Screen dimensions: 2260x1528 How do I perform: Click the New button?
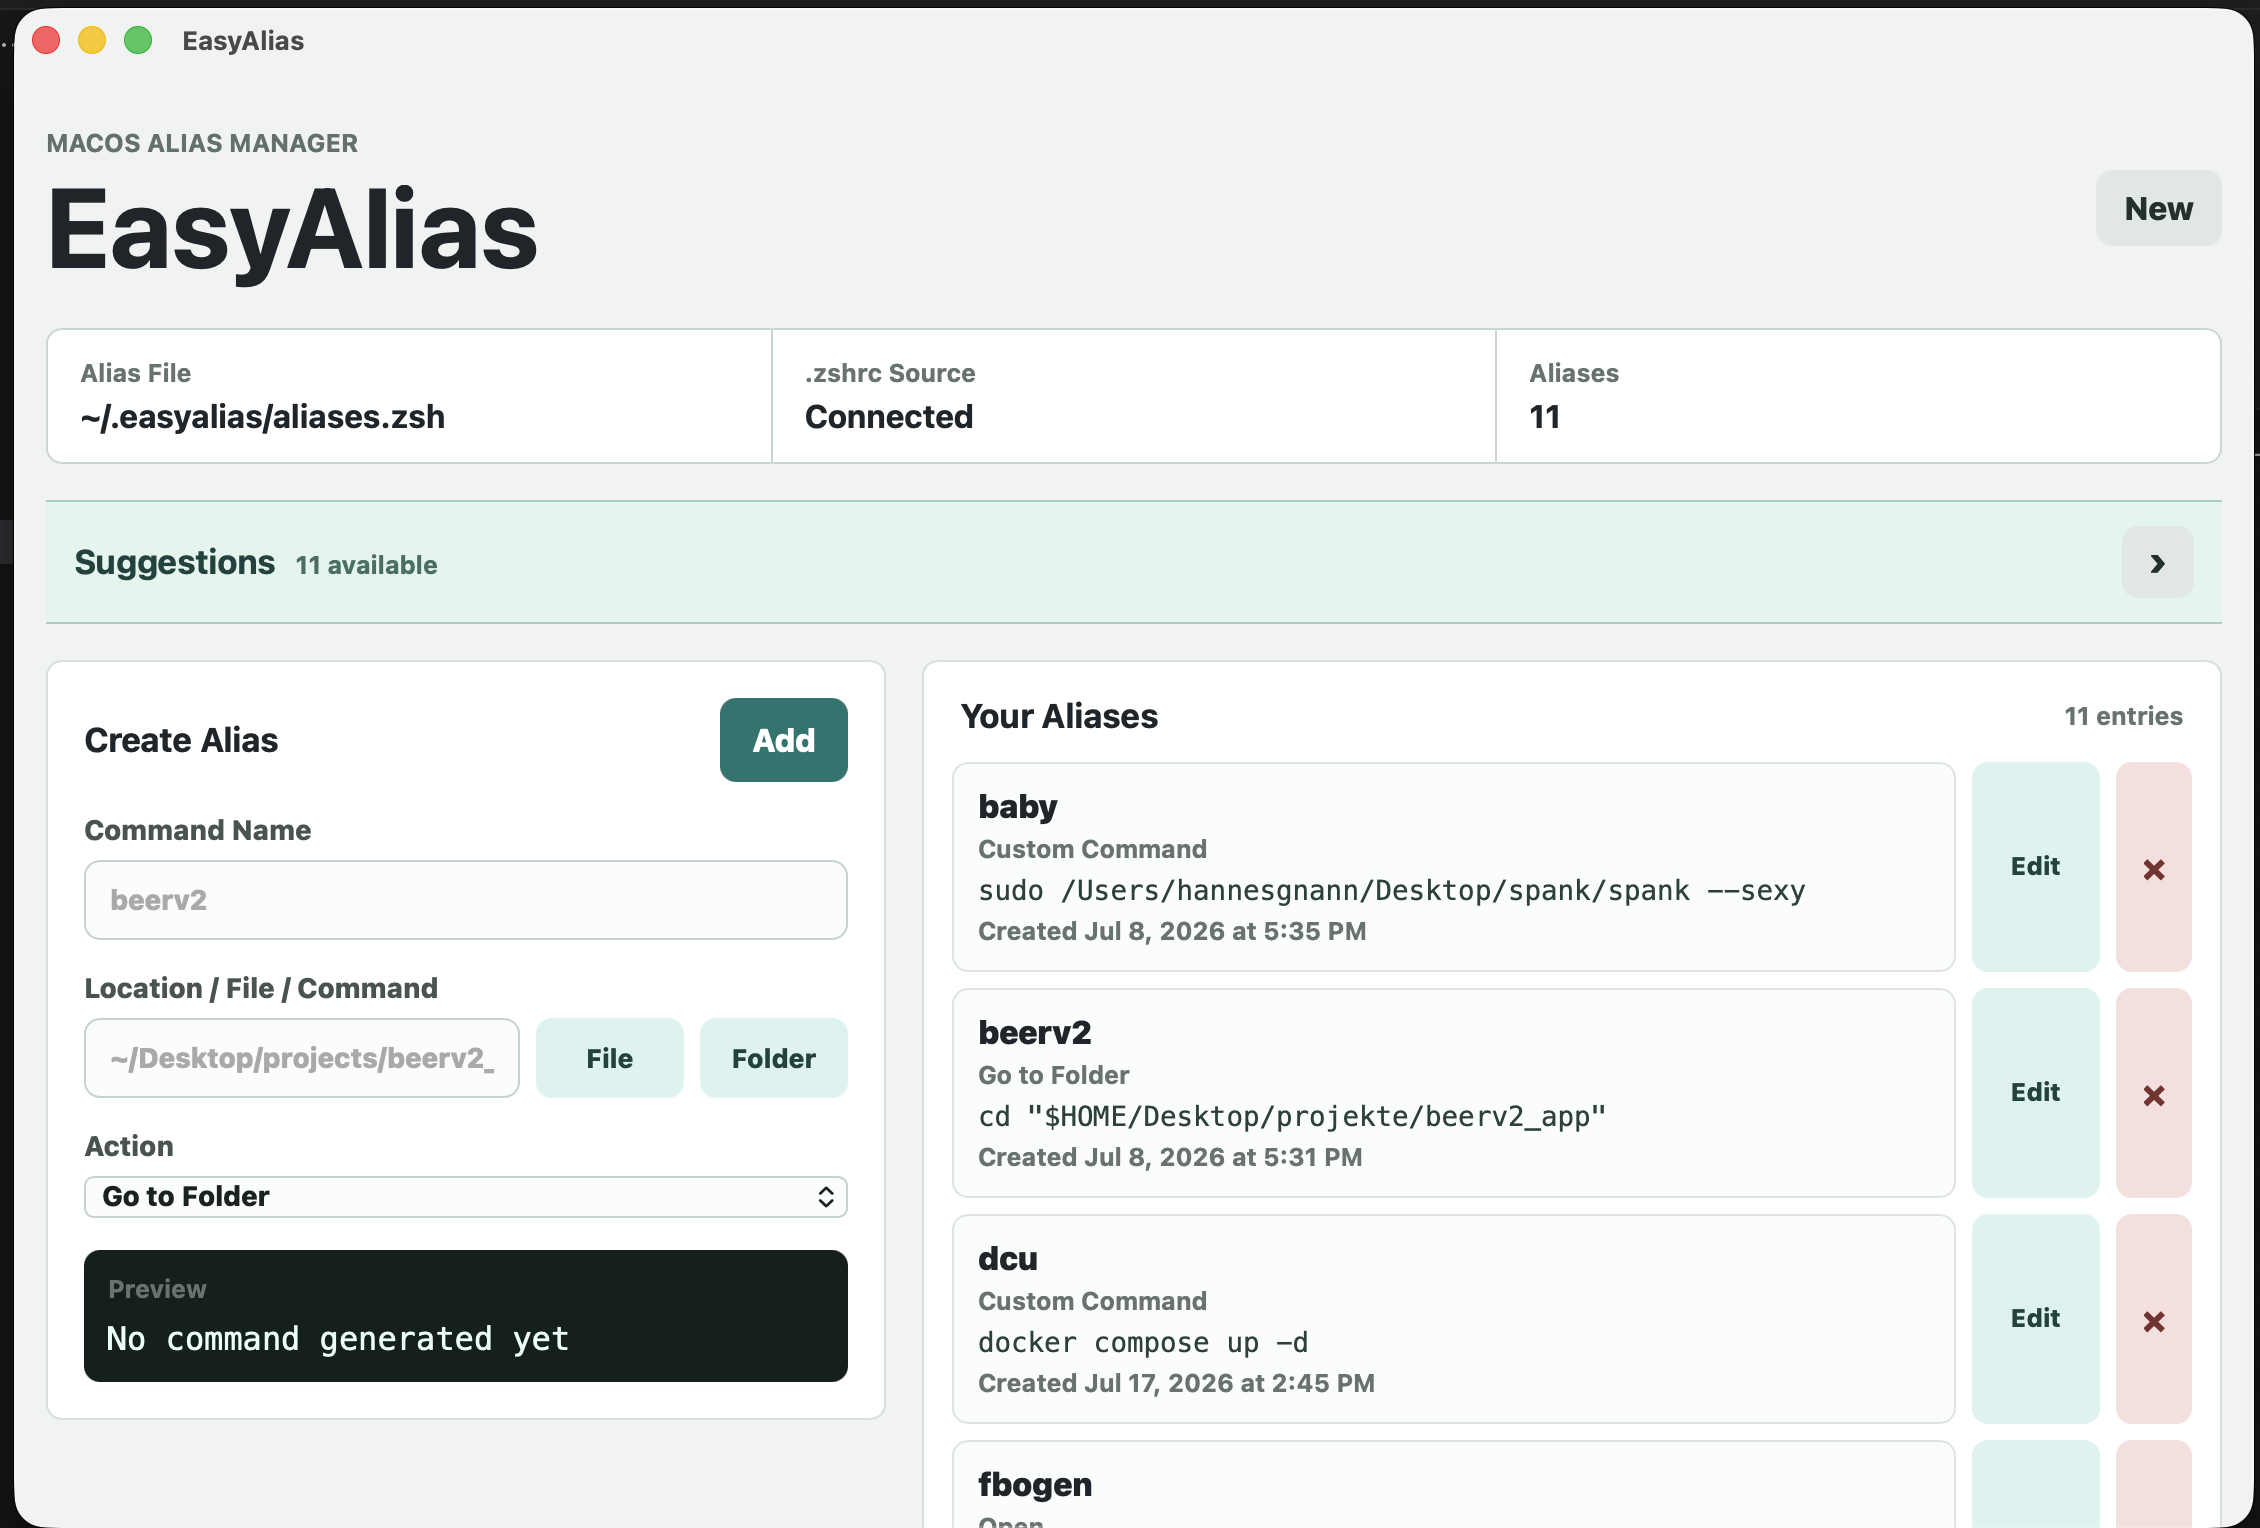tap(2158, 208)
